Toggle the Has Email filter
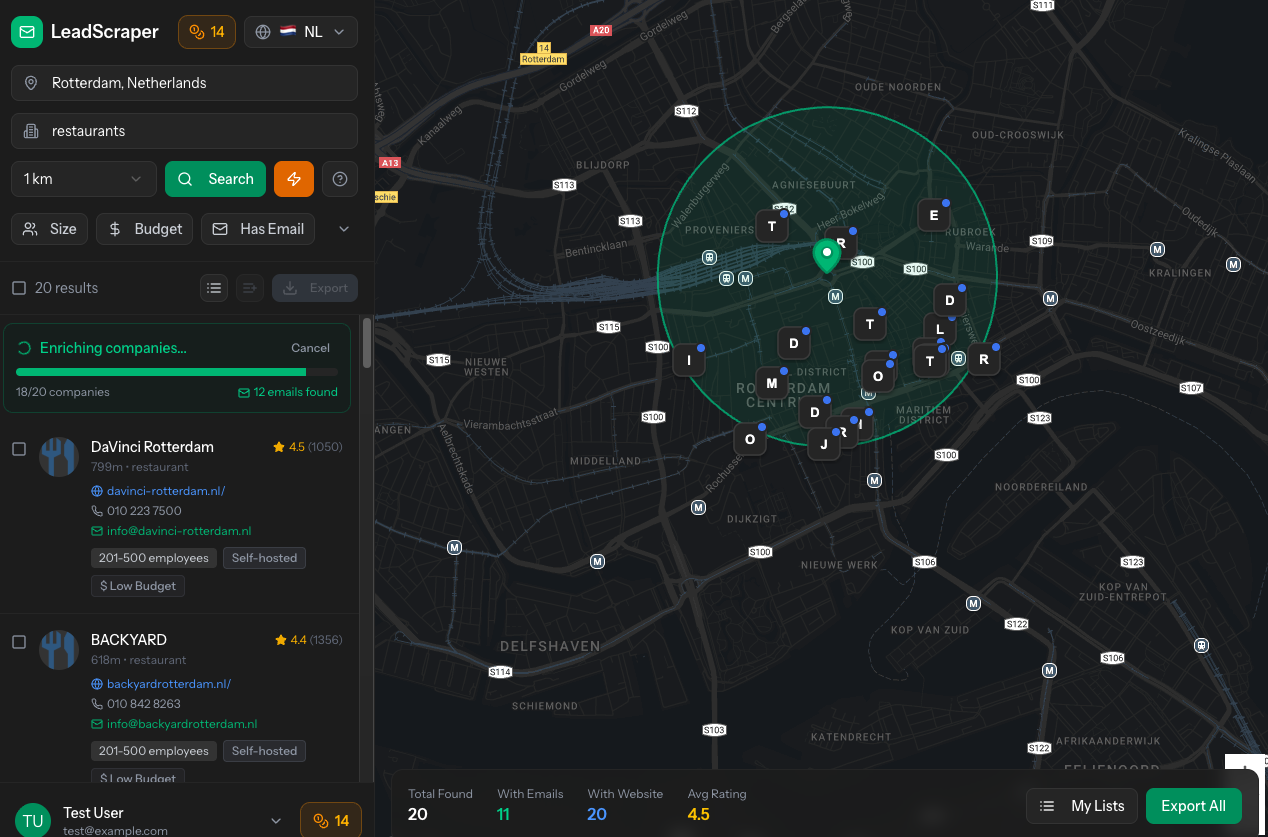Viewport: 1268px width, 837px height. [258, 229]
